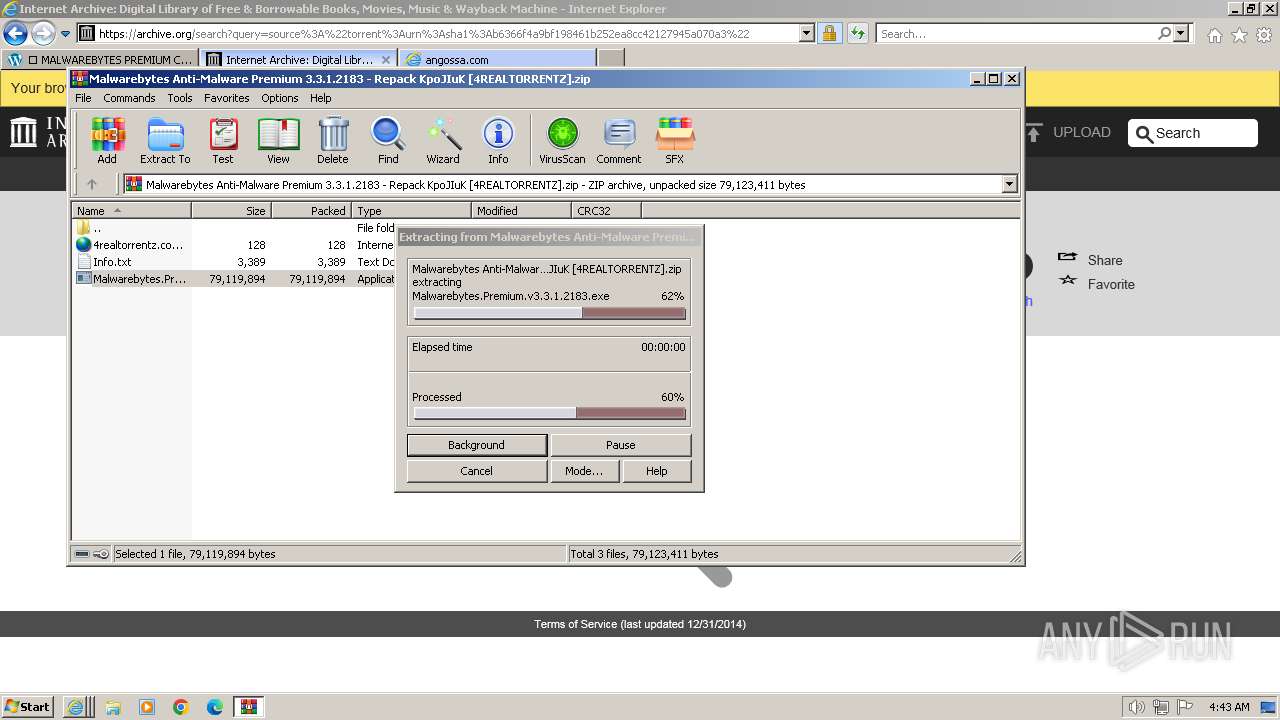Open the back/forward history dropdown arrow

click(x=65, y=34)
